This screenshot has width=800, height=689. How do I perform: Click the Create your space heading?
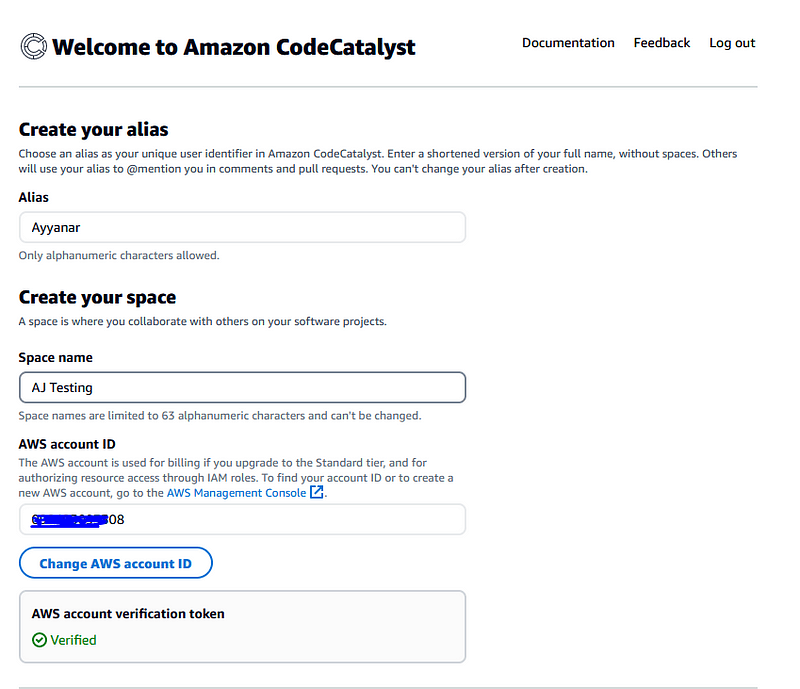98,297
